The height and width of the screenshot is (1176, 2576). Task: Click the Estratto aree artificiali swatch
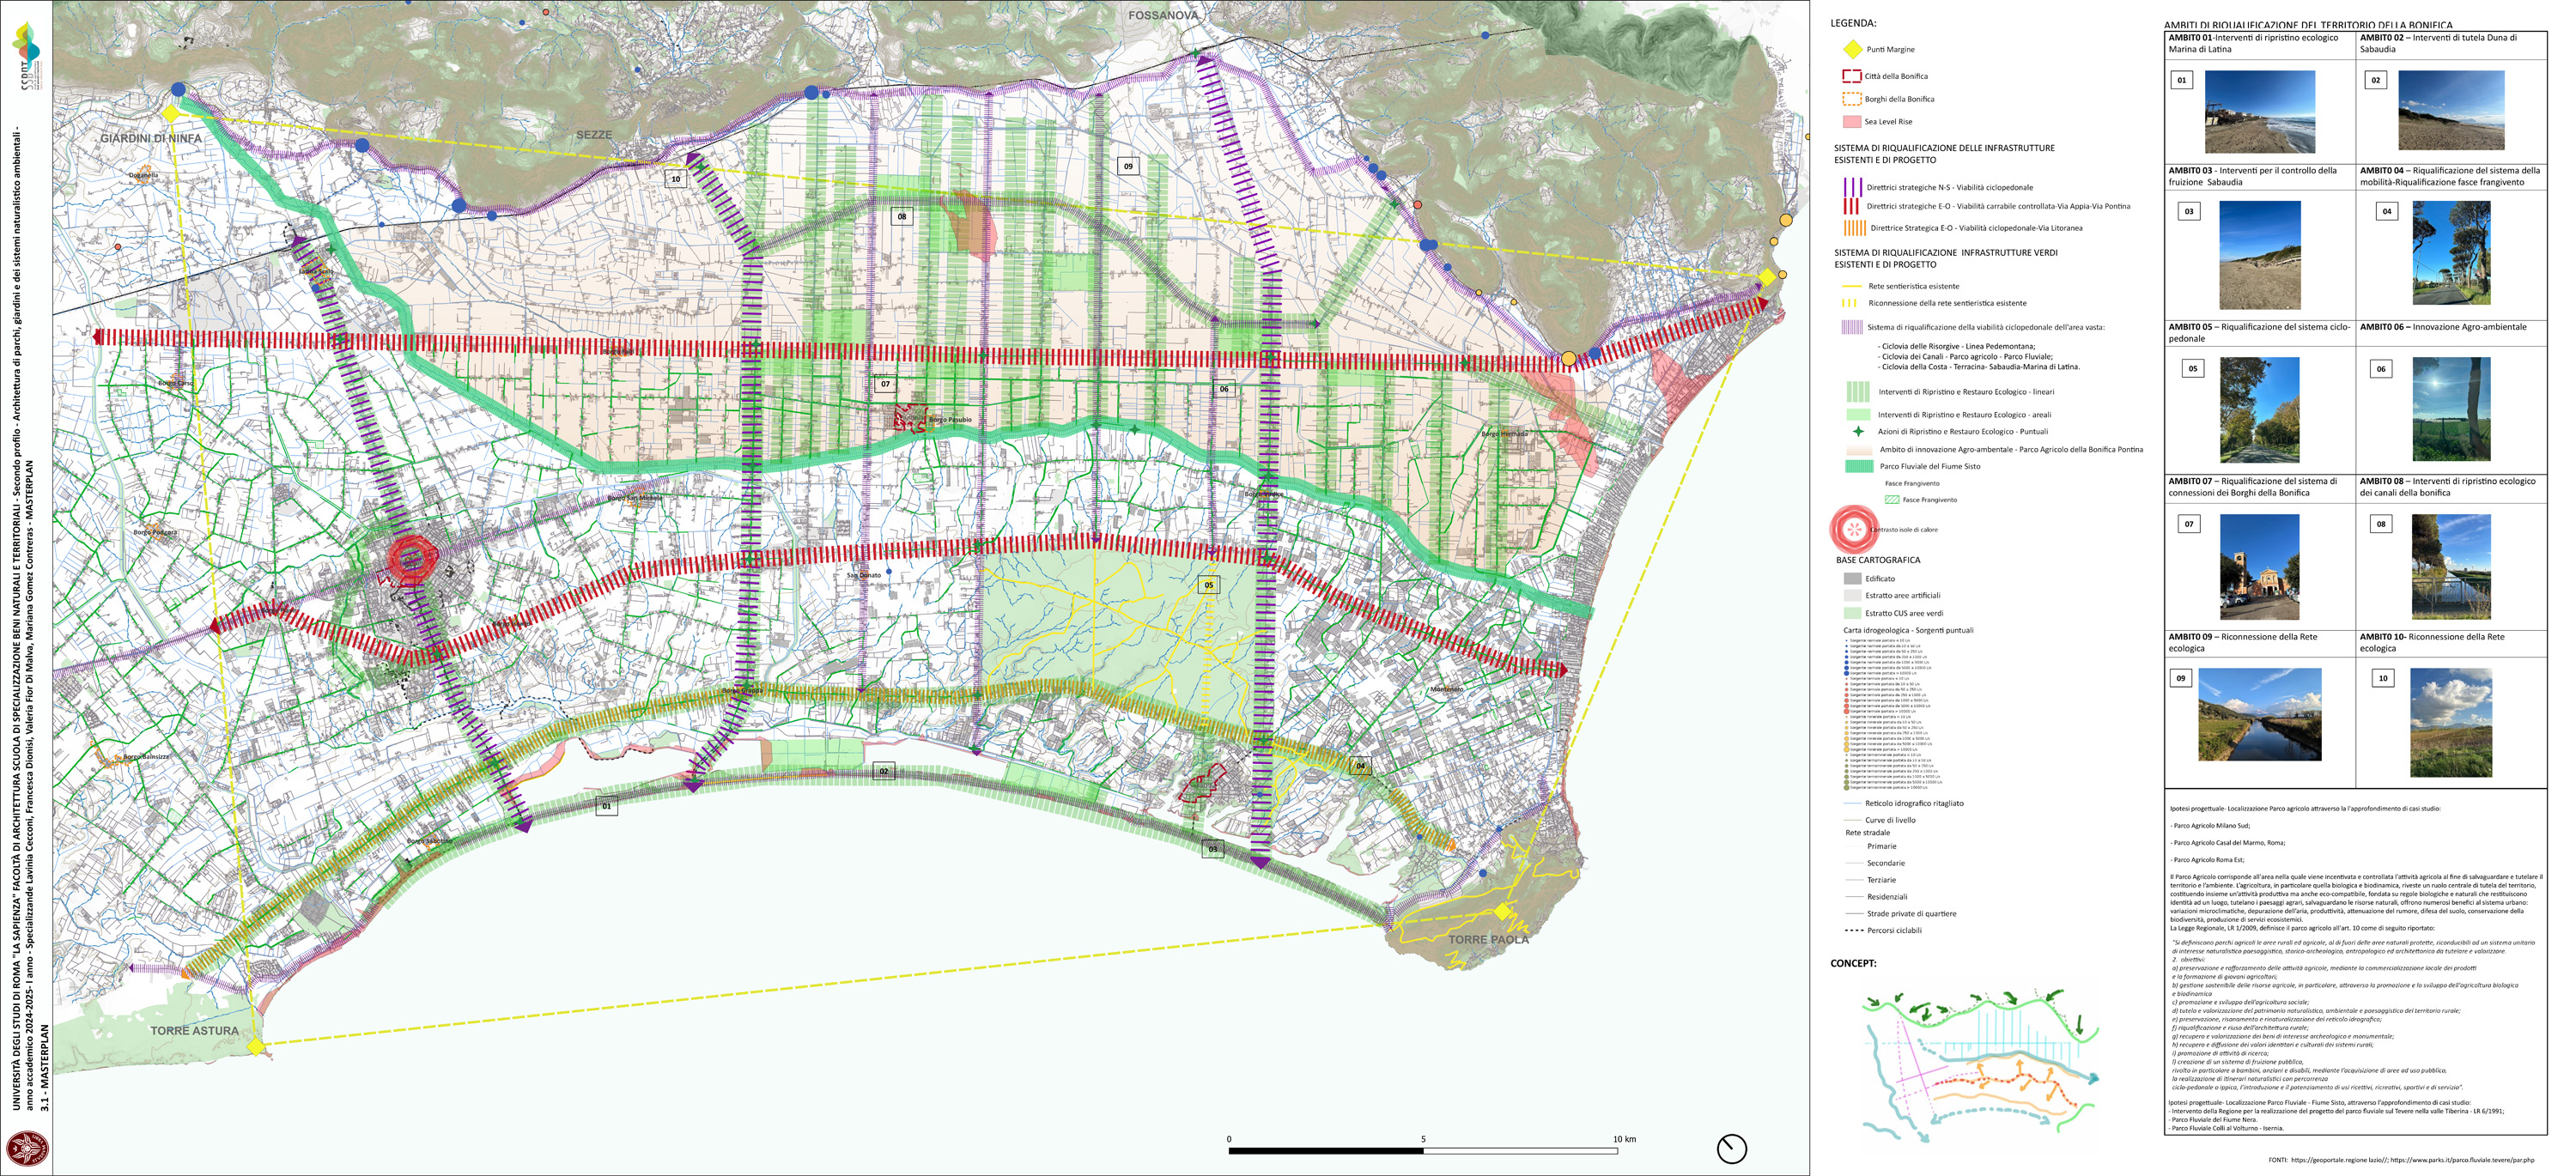(x=1853, y=595)
